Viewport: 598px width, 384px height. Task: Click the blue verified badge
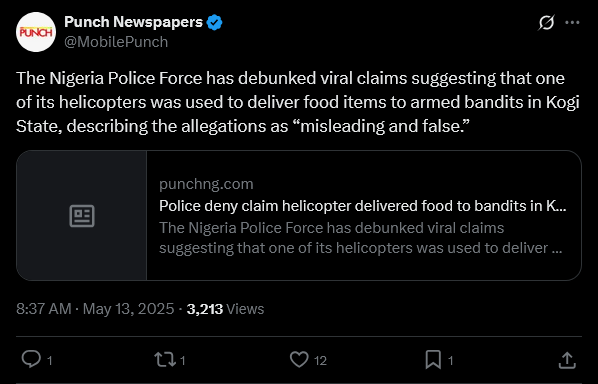[x=214, y=22]
